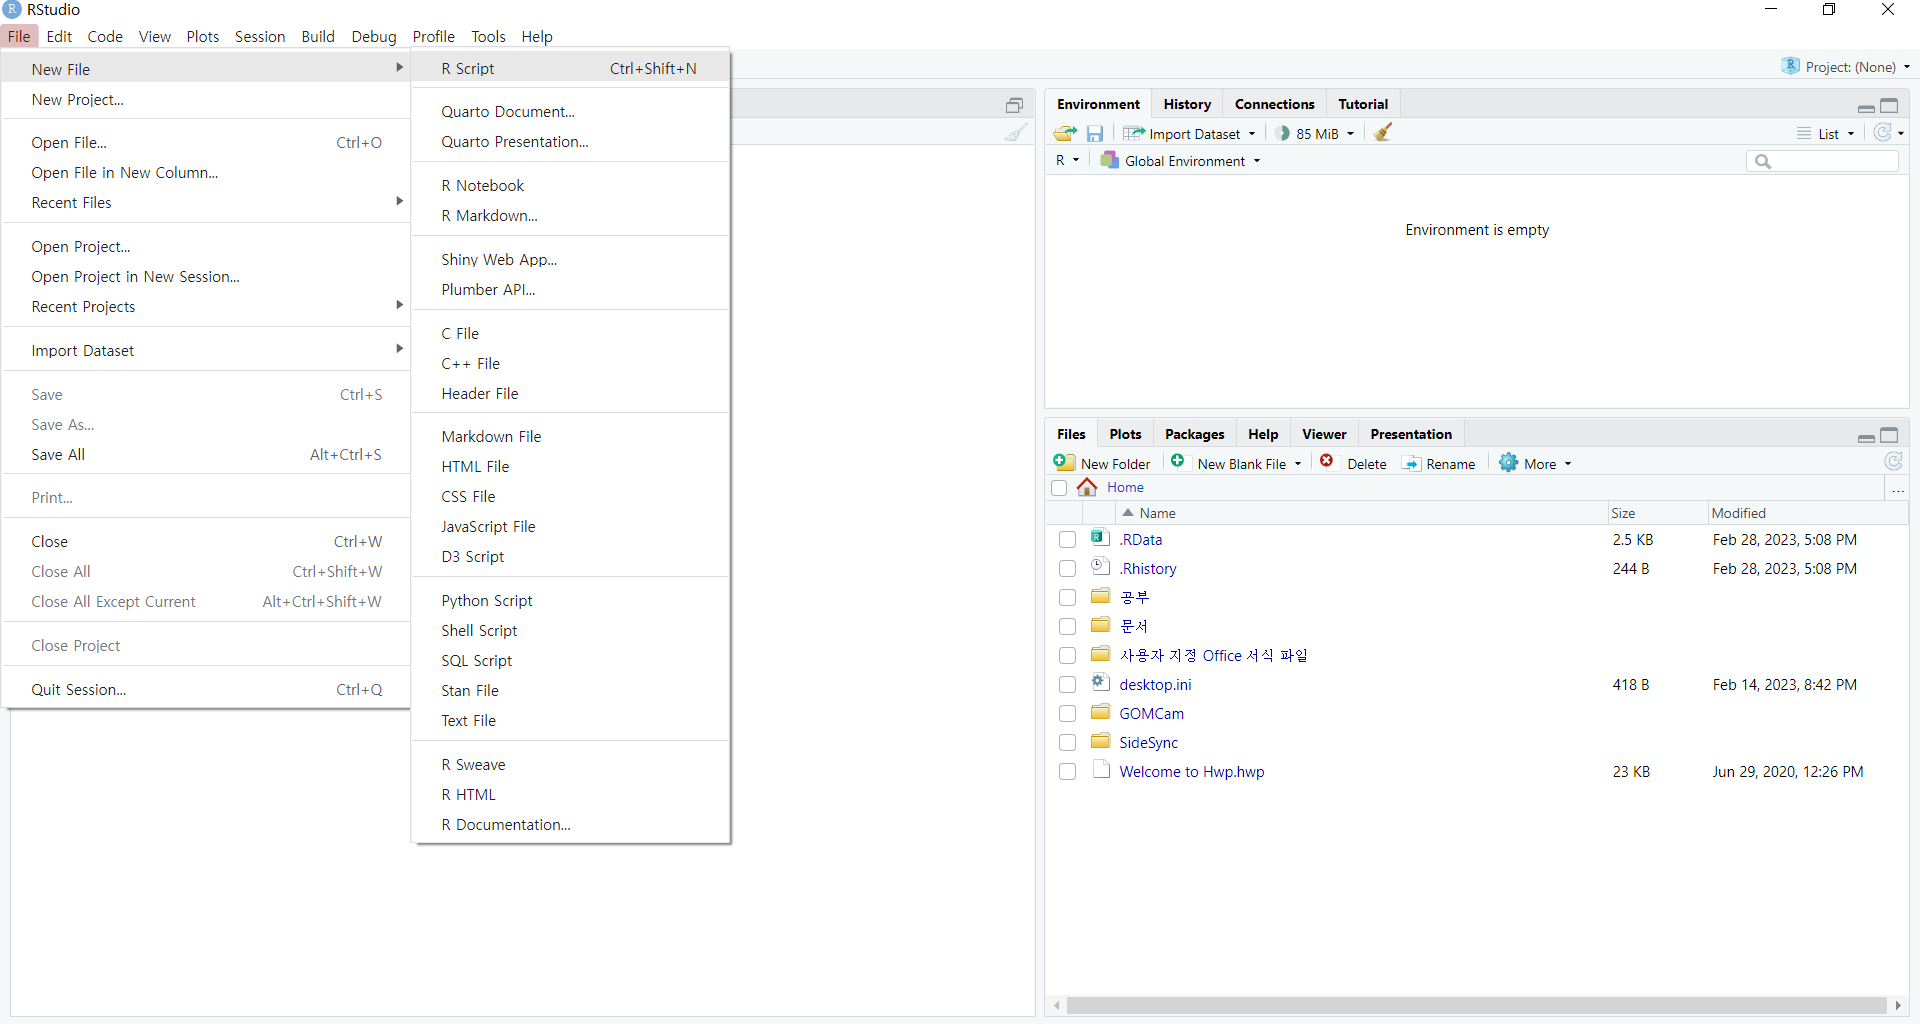Click the Files pane horizontal scrollbar
The height and width of the screenshot is (1024, 1920).
1476,1005
